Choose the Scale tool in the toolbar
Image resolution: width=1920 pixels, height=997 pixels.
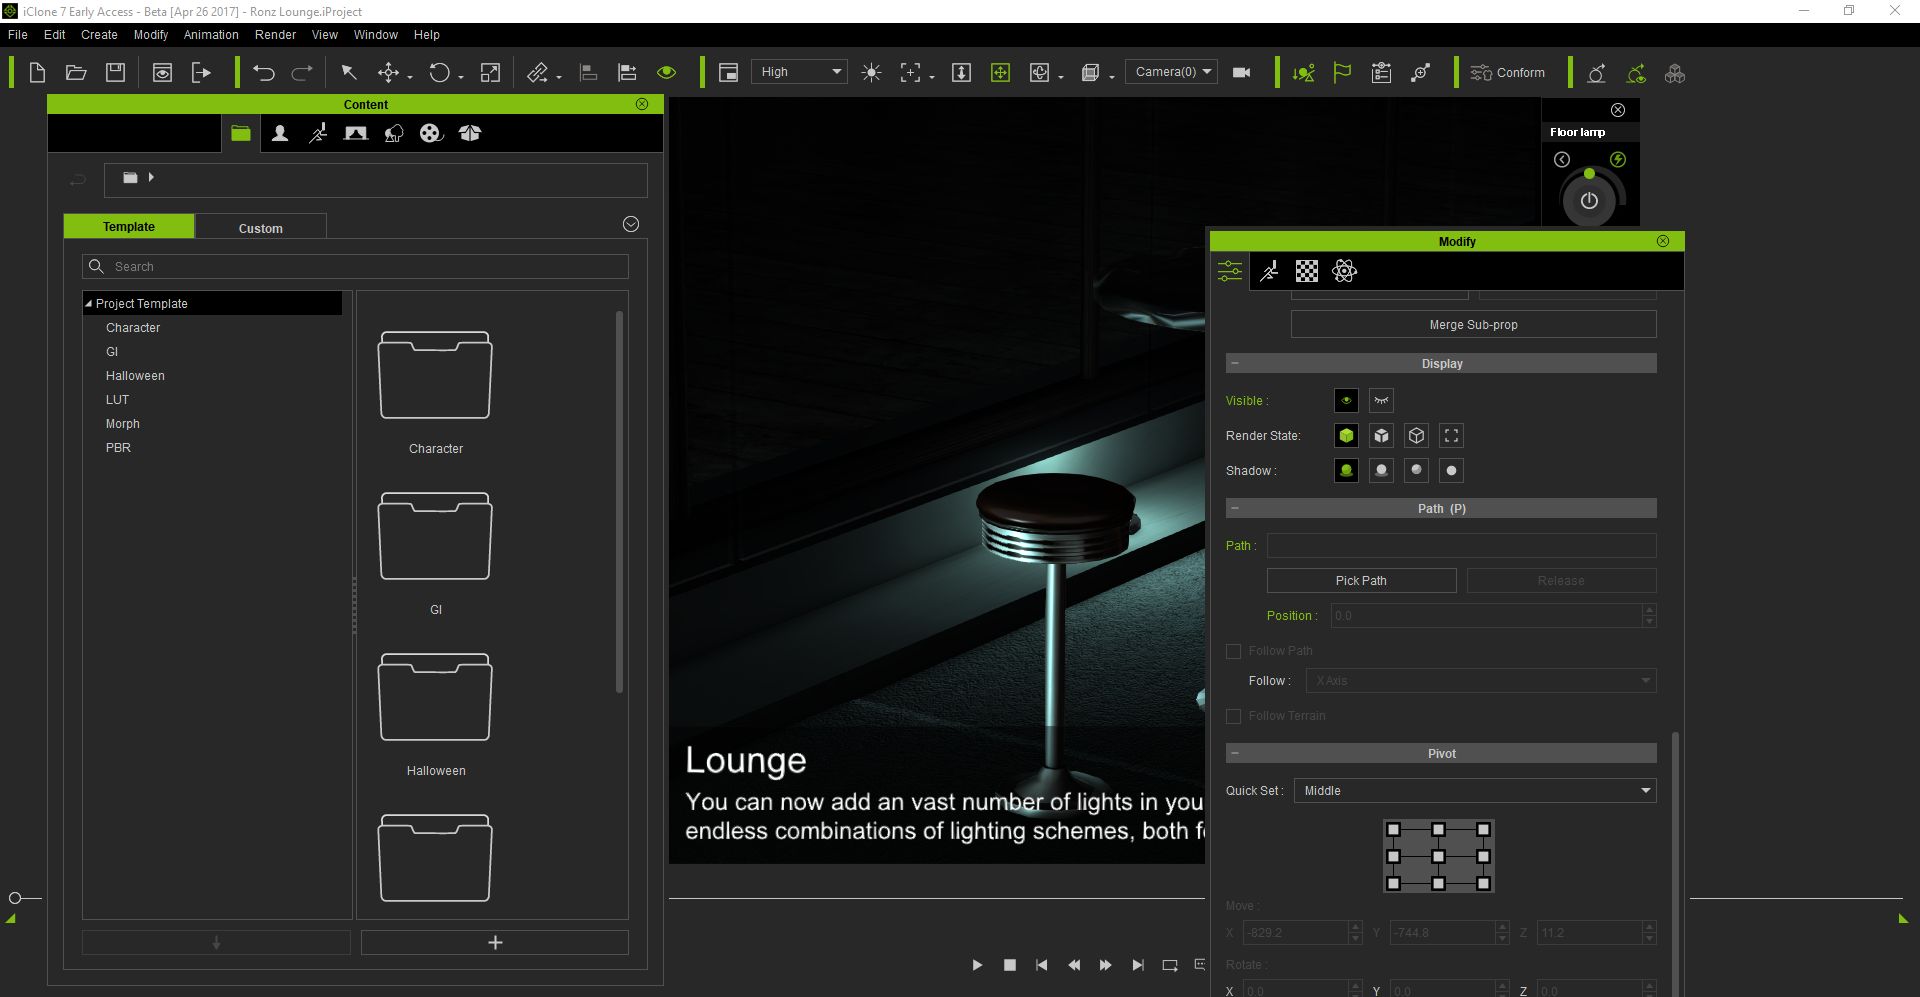490,72
